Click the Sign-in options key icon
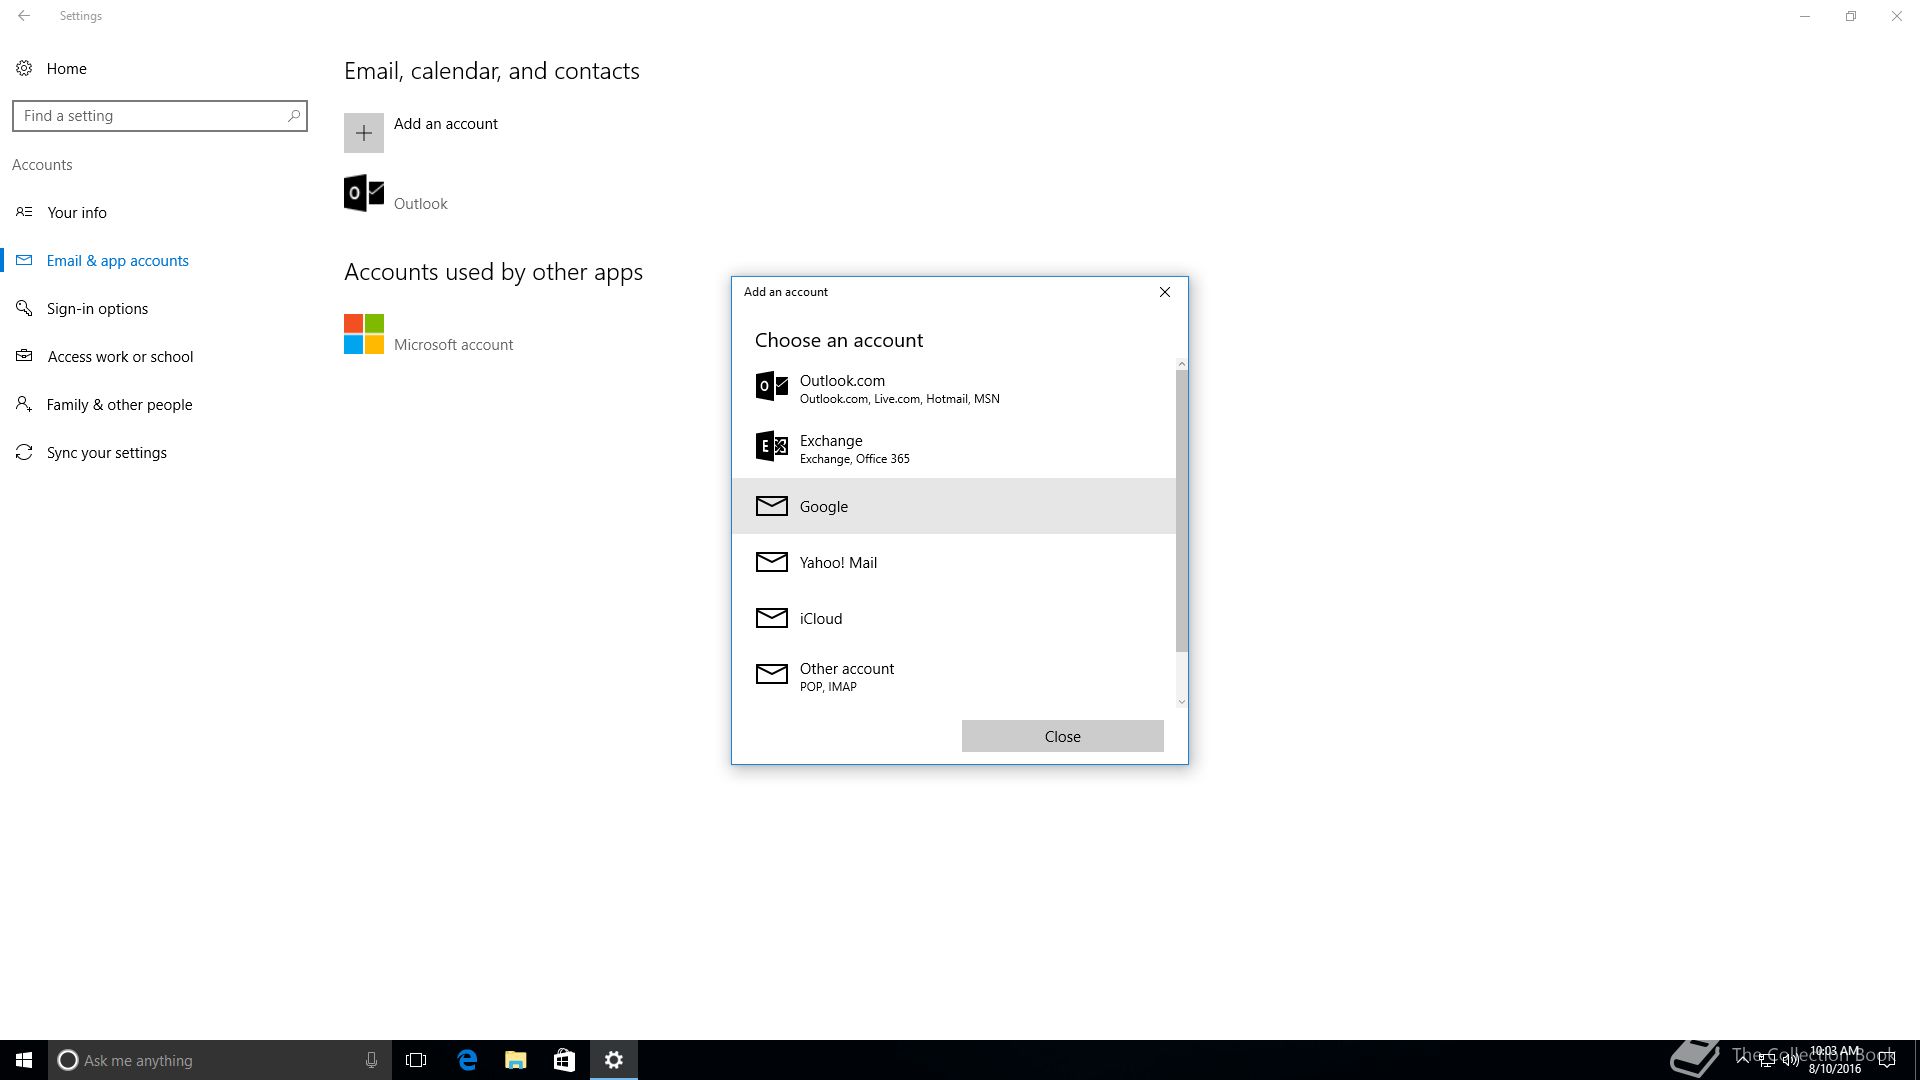Screen dimensions: 1920x1080 (x=24, y=308)
